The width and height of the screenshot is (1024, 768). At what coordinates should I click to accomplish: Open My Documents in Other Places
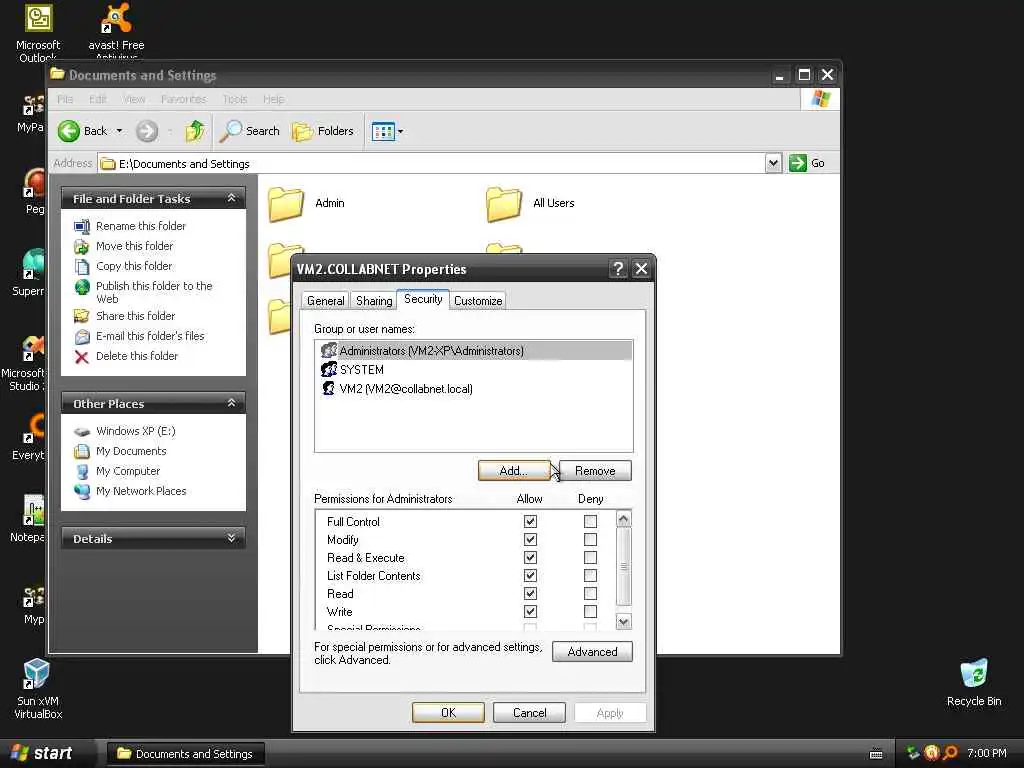click(x=131, y=451)
